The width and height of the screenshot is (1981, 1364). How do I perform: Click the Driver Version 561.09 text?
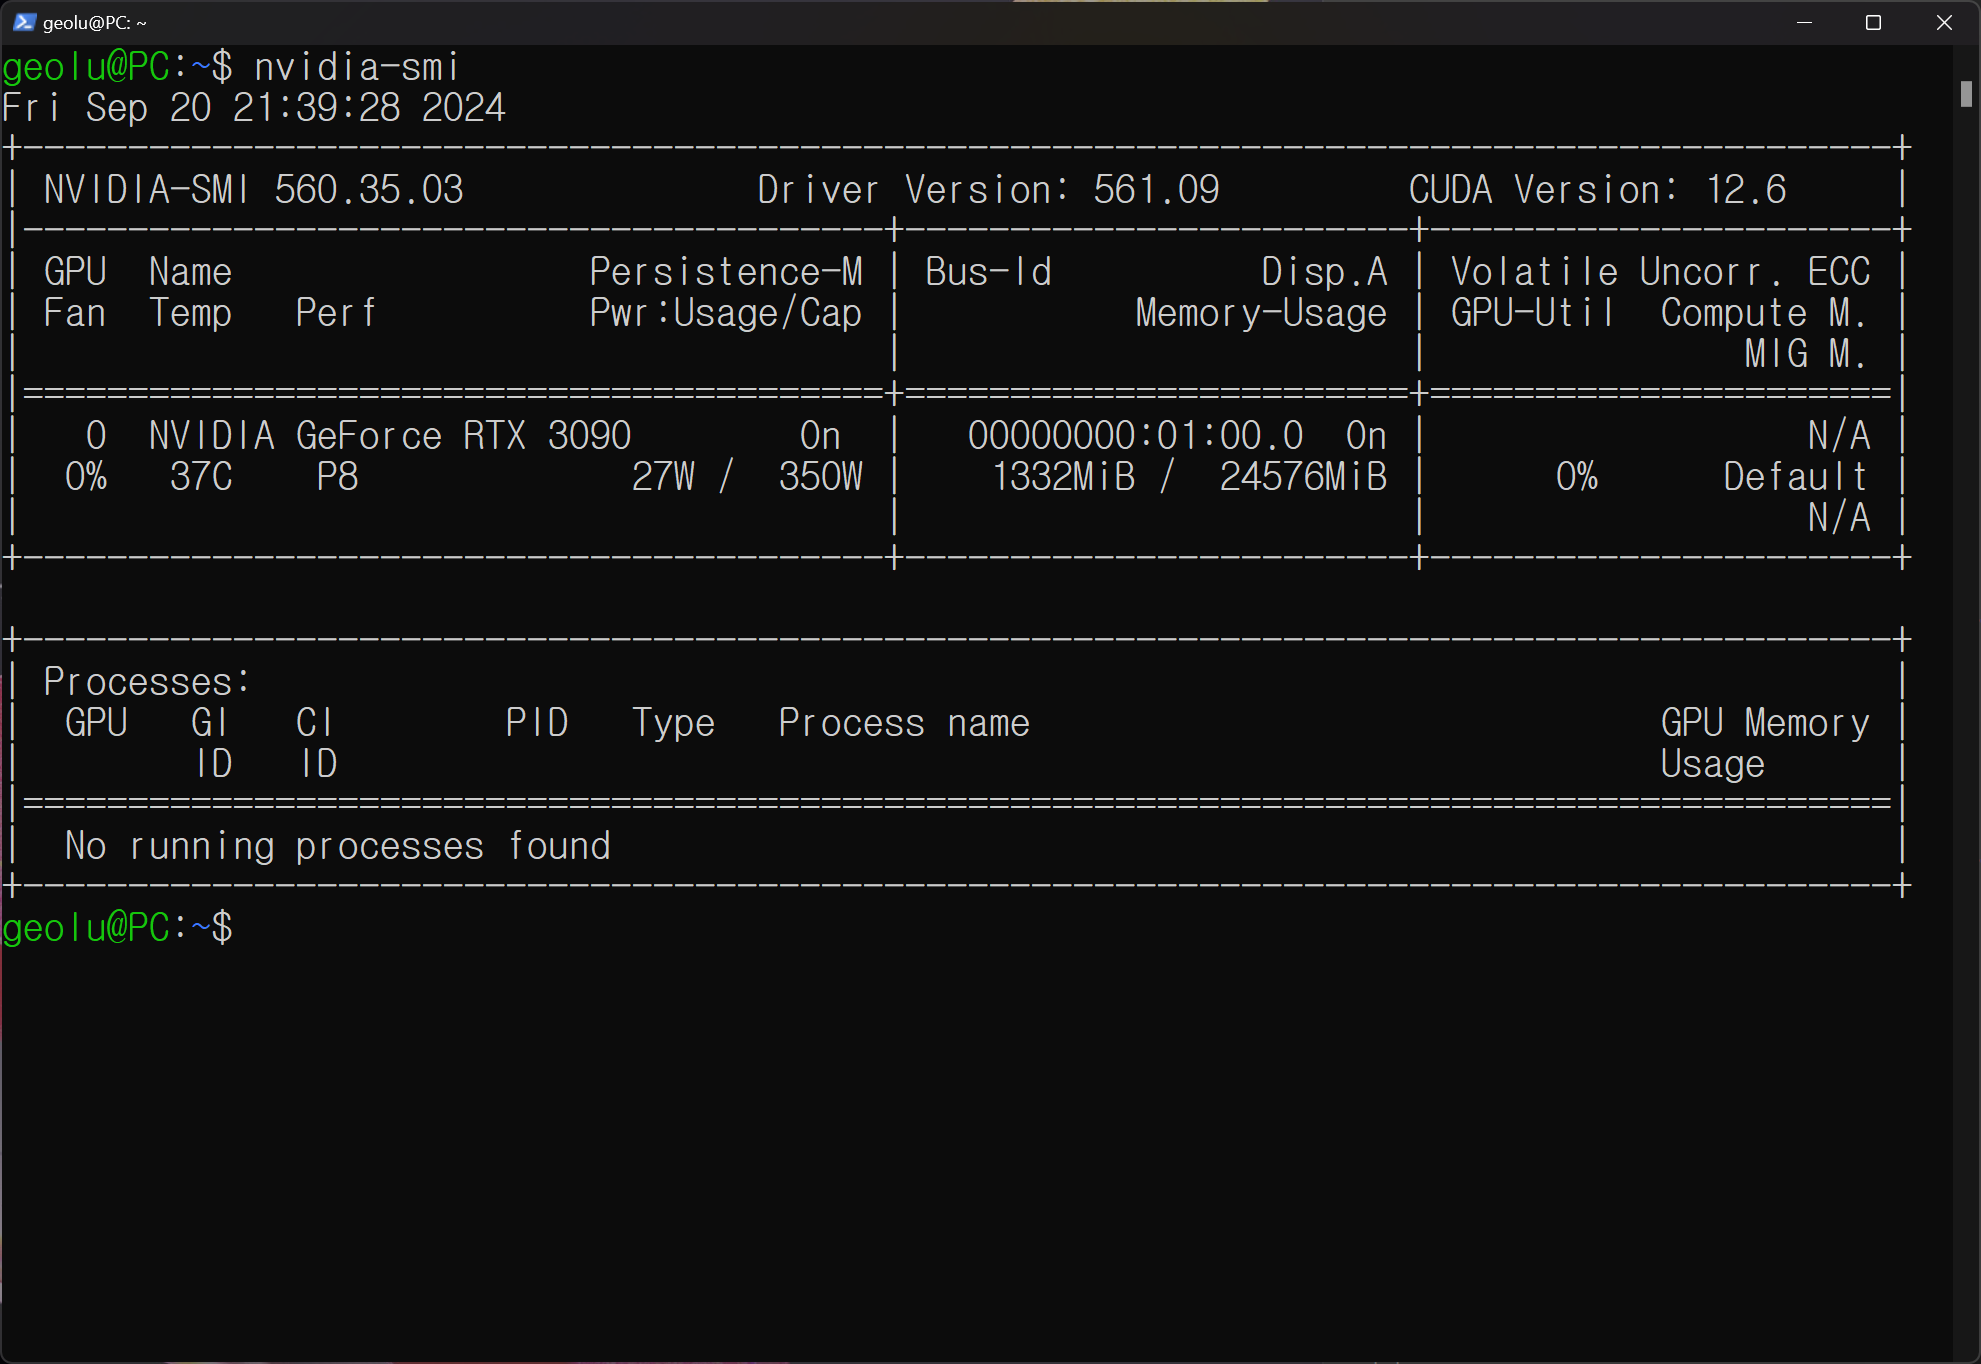click(987, 189)
